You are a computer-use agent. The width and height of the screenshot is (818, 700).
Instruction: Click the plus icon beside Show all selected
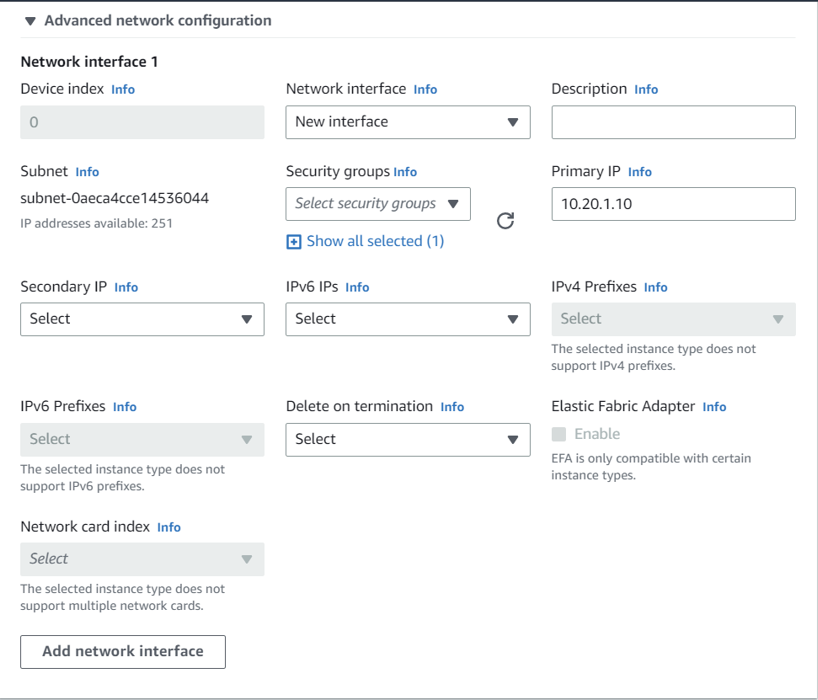point(293,242)
